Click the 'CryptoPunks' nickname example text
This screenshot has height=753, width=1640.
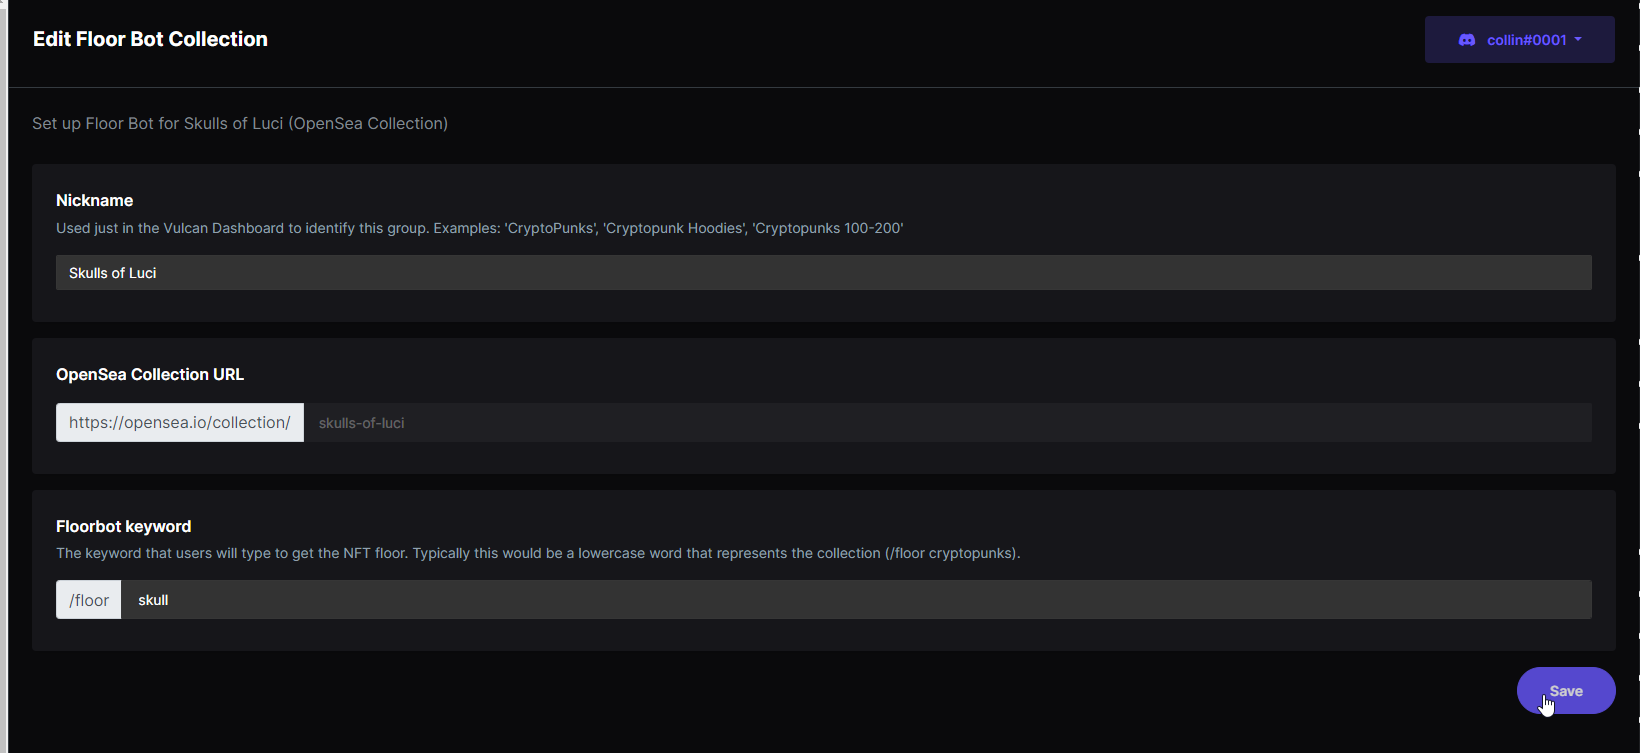pyautogui.click(x=552, y=228)
